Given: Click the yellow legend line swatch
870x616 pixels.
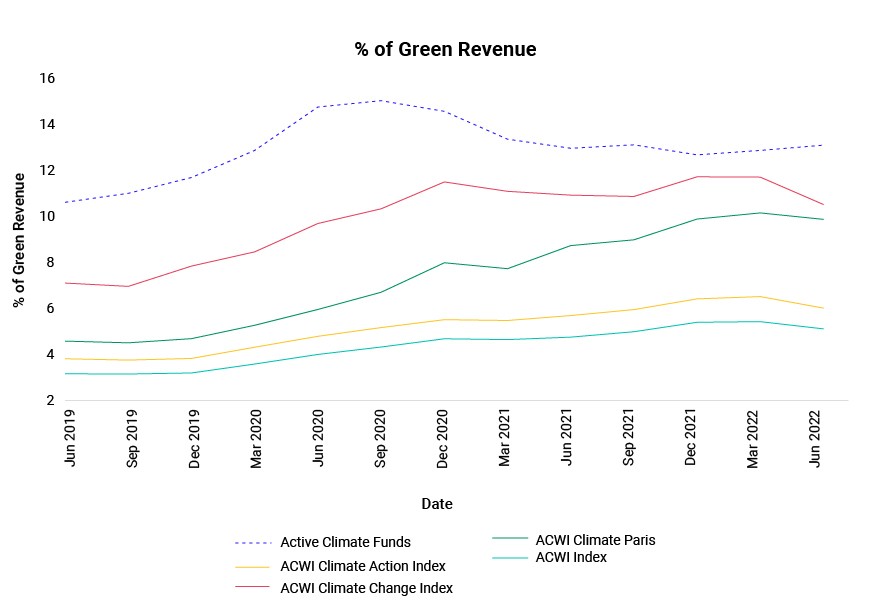Looking at the screenshot, I should coord(253,567).
